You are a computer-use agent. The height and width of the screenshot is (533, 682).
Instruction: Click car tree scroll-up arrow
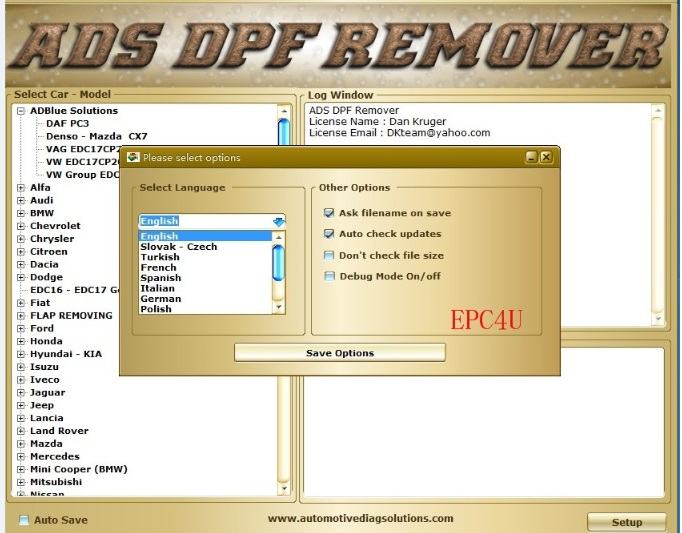pos(284,111)
